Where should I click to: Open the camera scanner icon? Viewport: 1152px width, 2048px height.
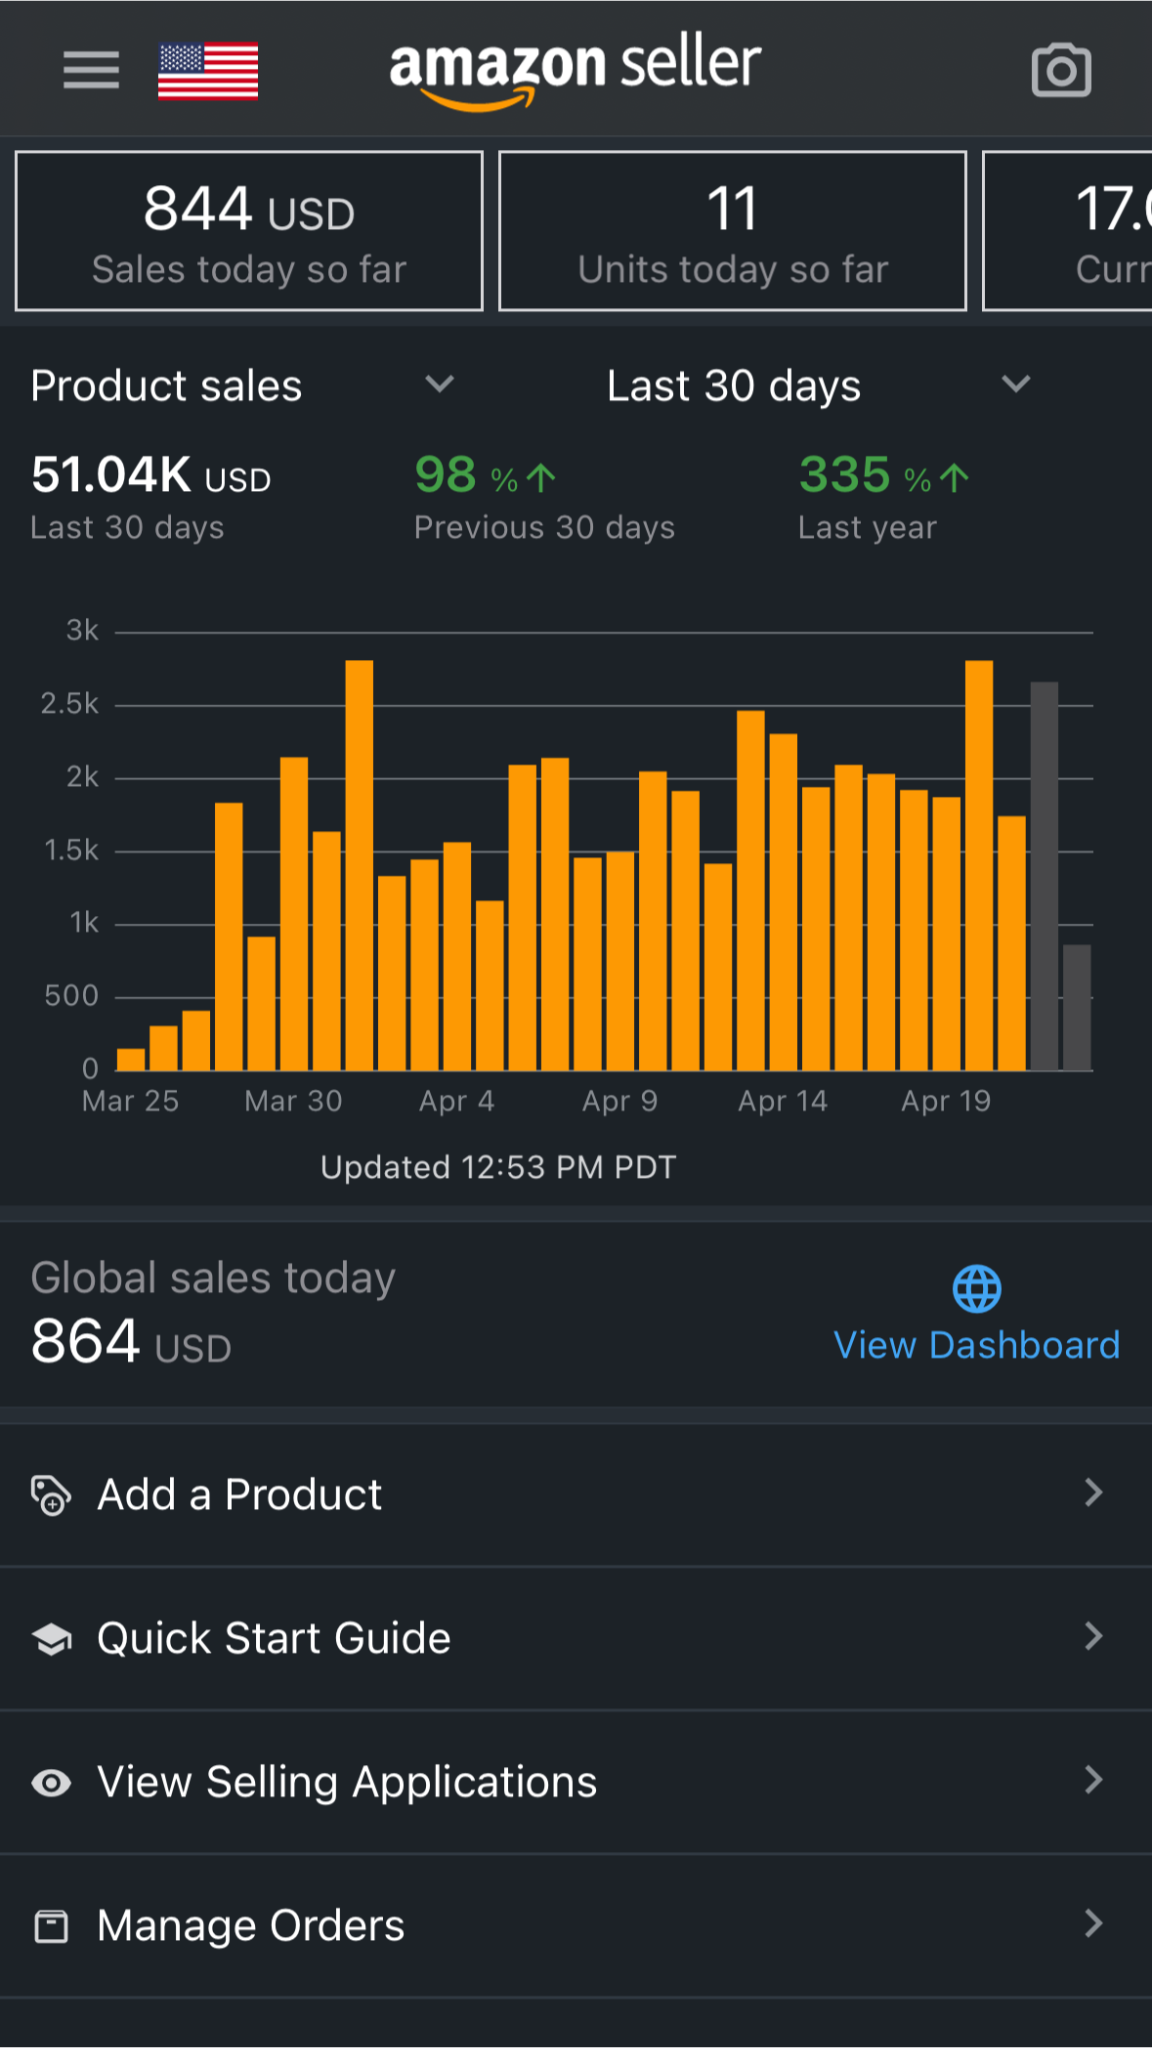[1061, 70]
